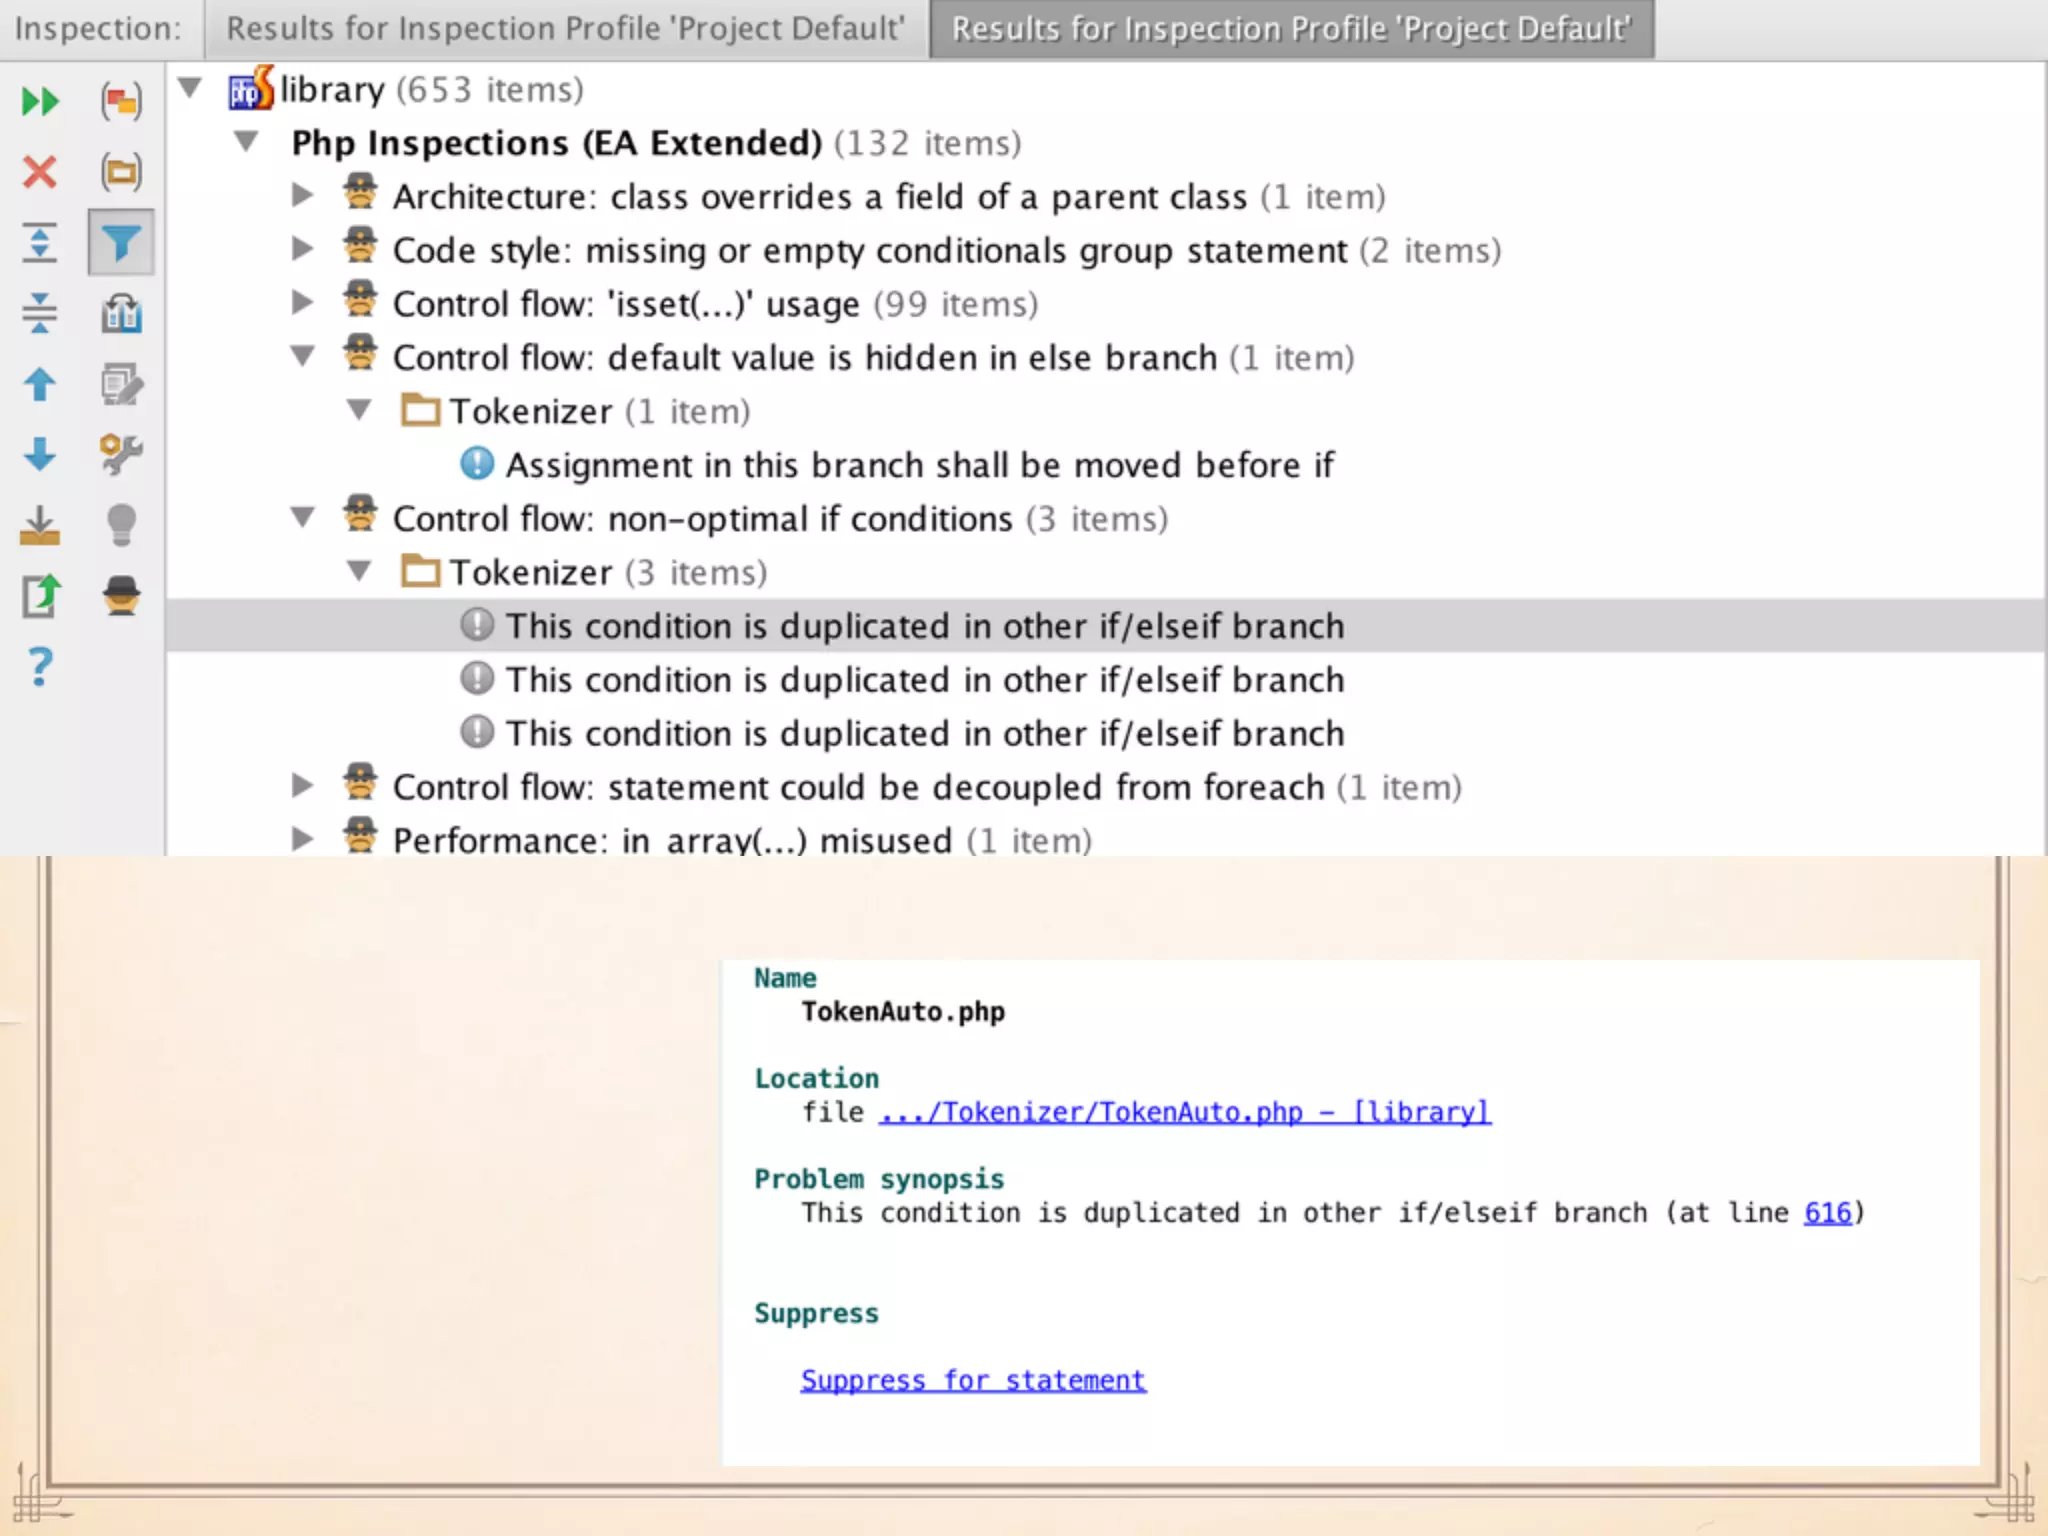Switch to the first Results for Inspection Profile tab
The height and width of the screenshot is (1536, 2048).
[565, 29]
